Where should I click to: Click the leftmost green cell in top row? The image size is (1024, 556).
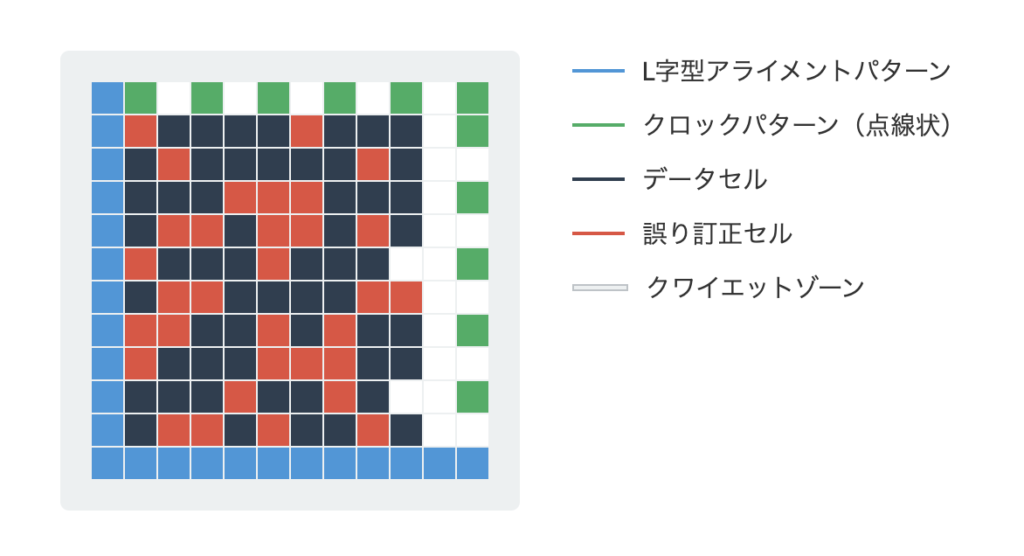tap(141, 98)
